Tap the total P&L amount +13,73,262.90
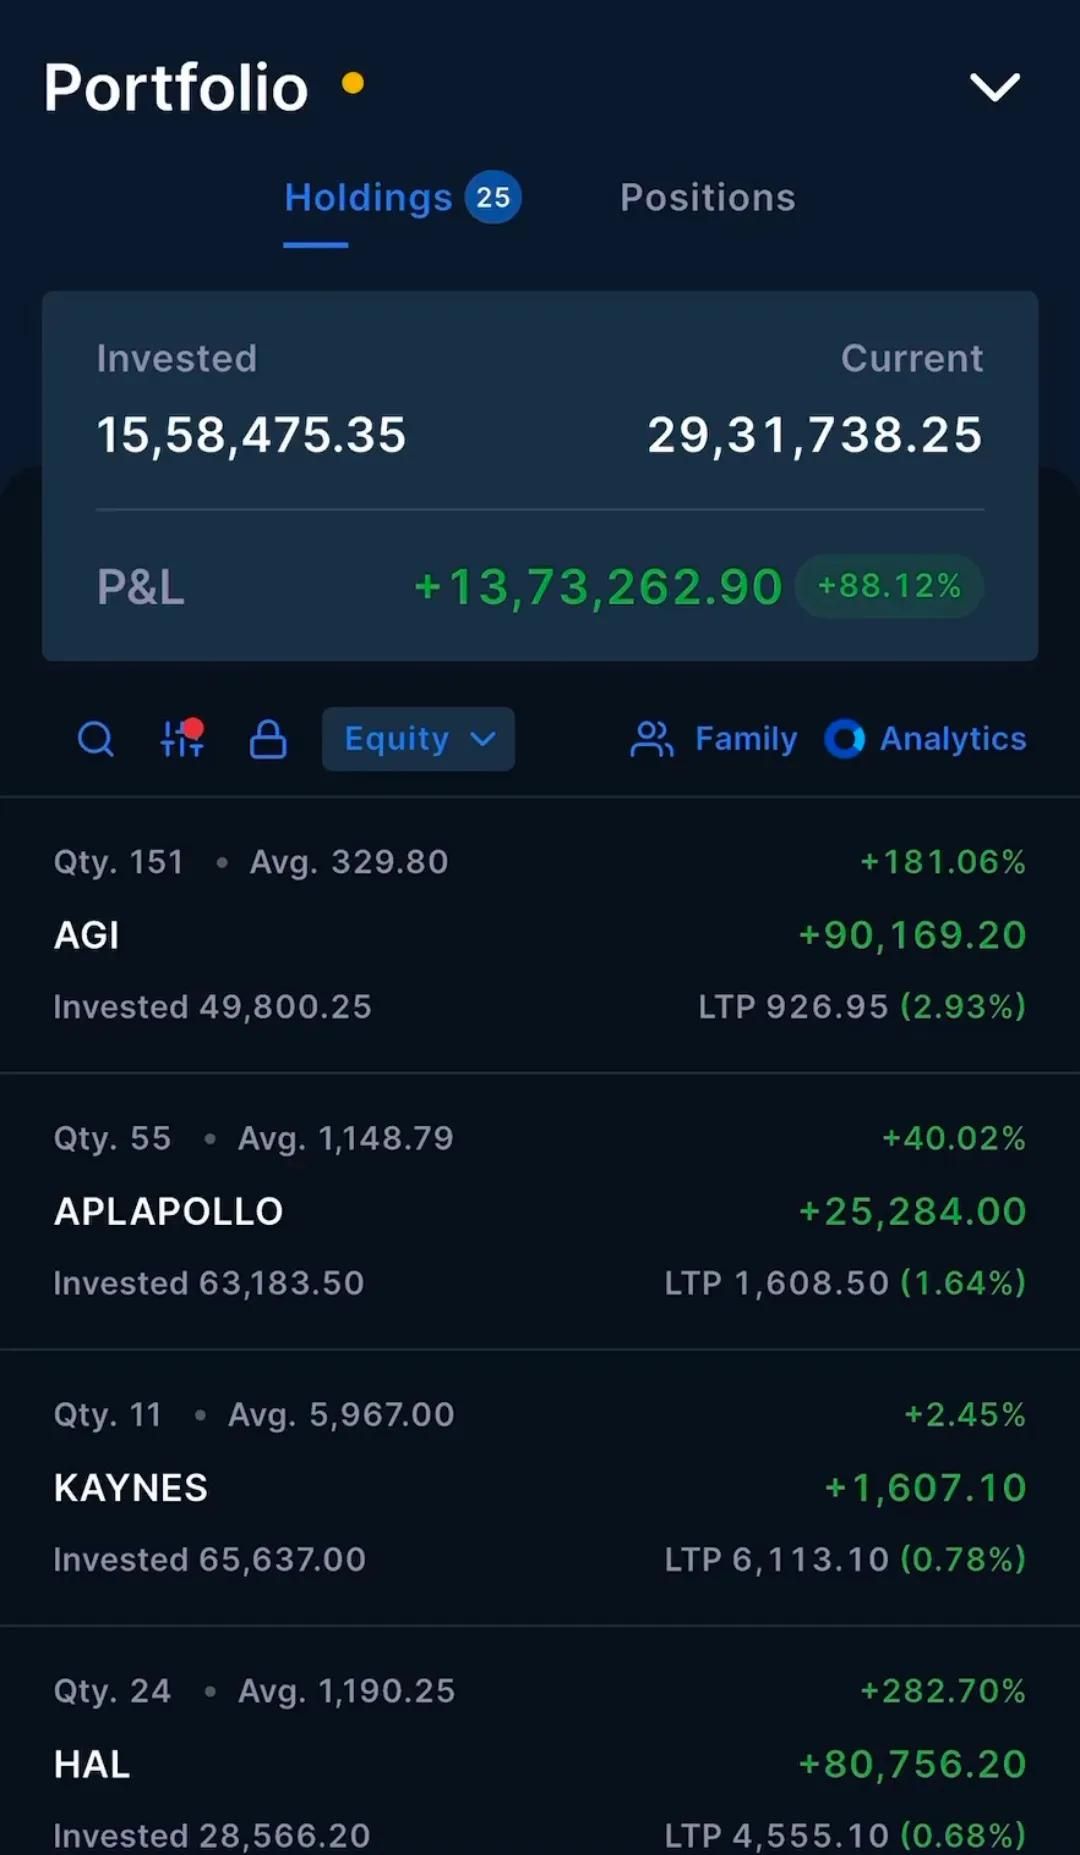The image size is (1080, 1855). pyautogui.click(x=598, y=587)
